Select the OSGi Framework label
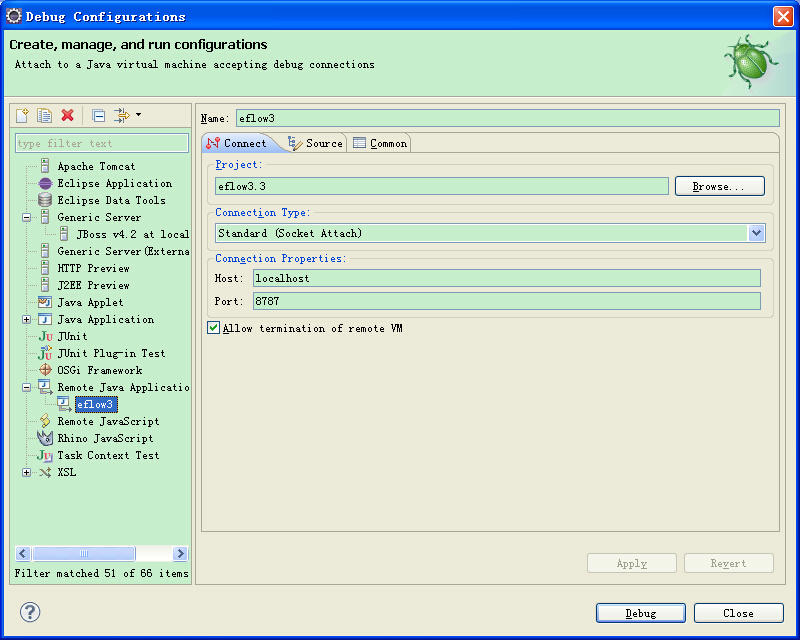This screenshot has width=800, height=640. click(x=99, y=370)
